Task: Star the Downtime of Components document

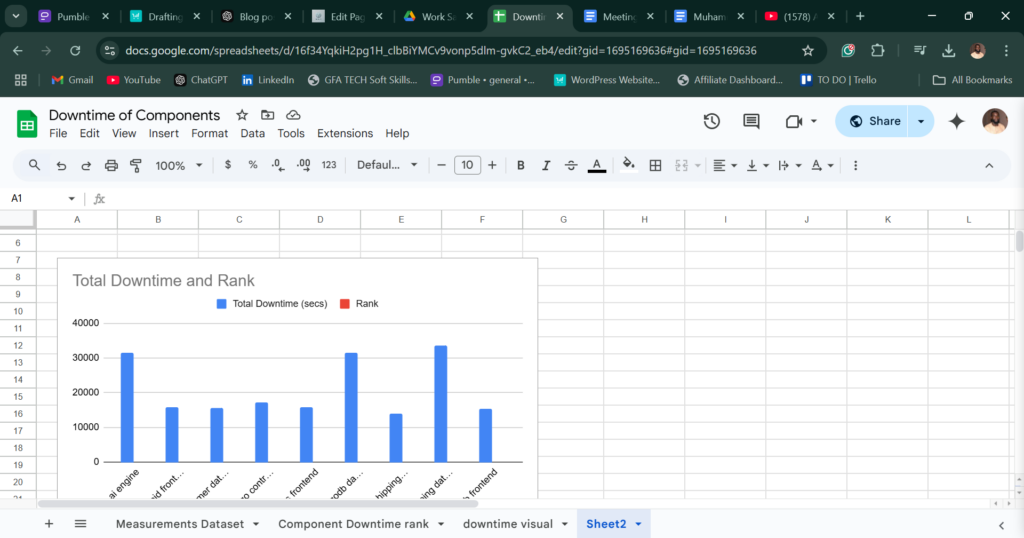Action: 241,116
